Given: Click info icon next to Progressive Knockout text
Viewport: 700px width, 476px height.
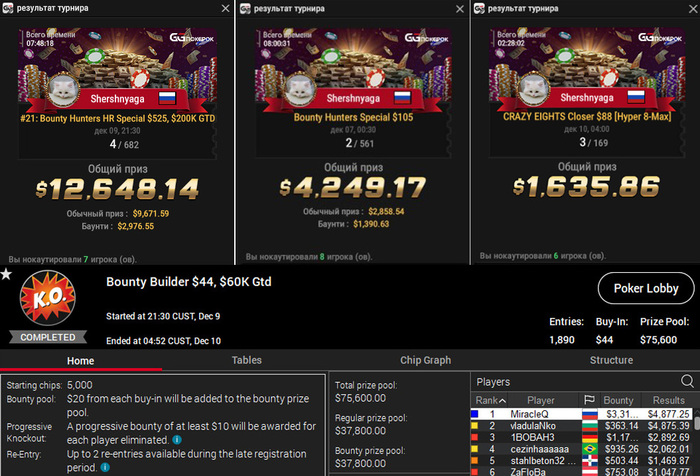Looking at the screenshot, I should tap(177, 440).
